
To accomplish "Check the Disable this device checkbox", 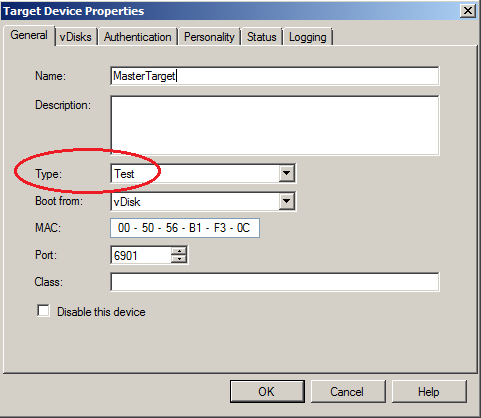I will (x=43, y=311).
